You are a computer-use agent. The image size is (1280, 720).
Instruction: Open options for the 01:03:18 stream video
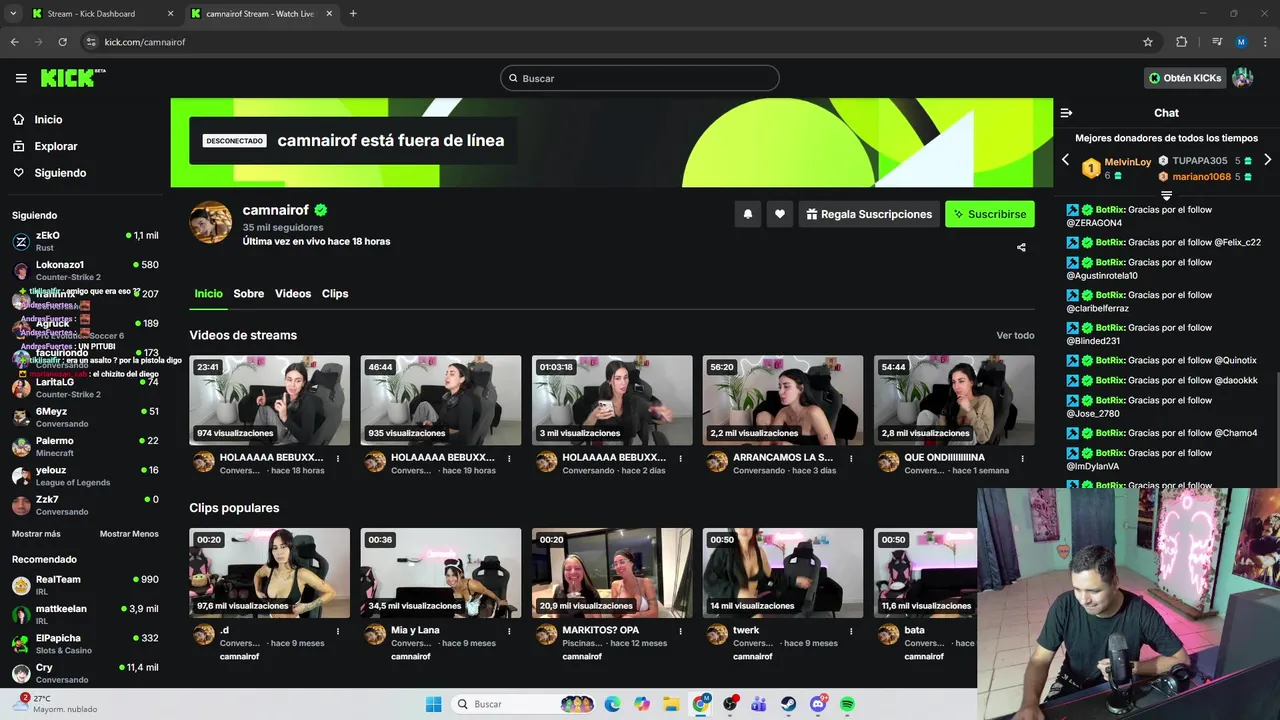pos(680,459)
